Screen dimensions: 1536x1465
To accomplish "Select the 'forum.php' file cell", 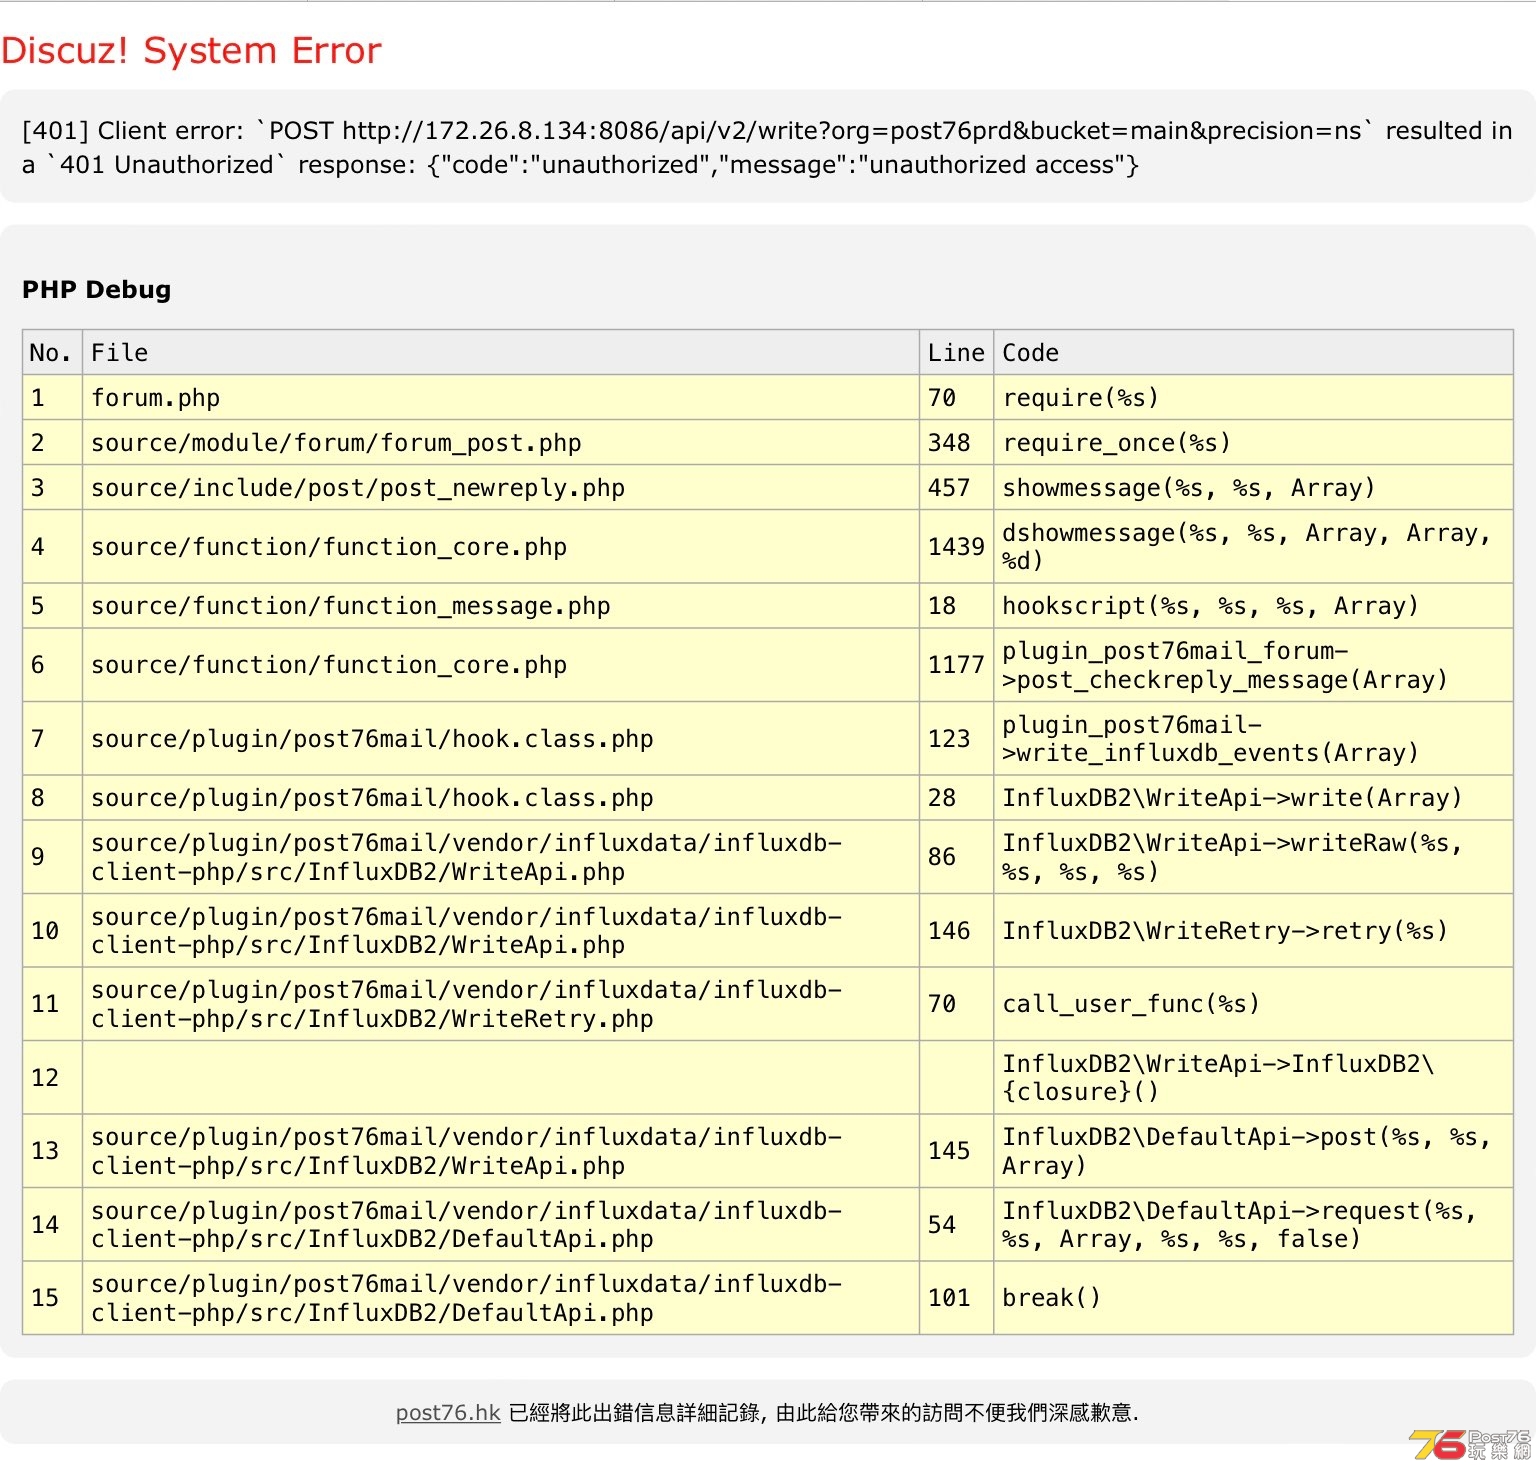I will click(x=501, y=397).
